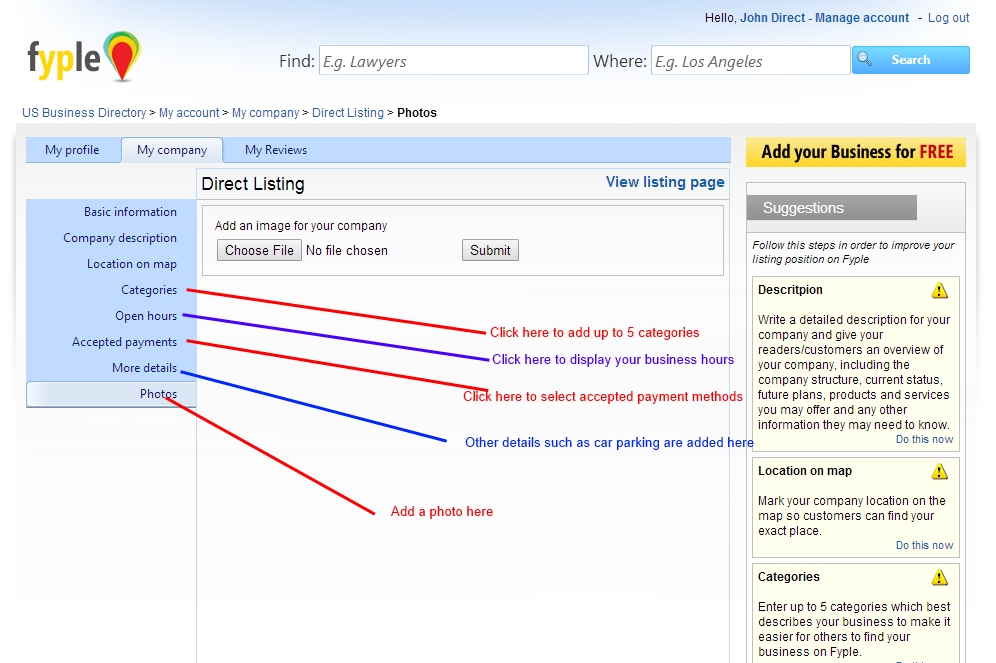Image resolution: width=996 pixels, height=663 pixels.
Task: Open the My Reviews tab
Action: [276, 150]
